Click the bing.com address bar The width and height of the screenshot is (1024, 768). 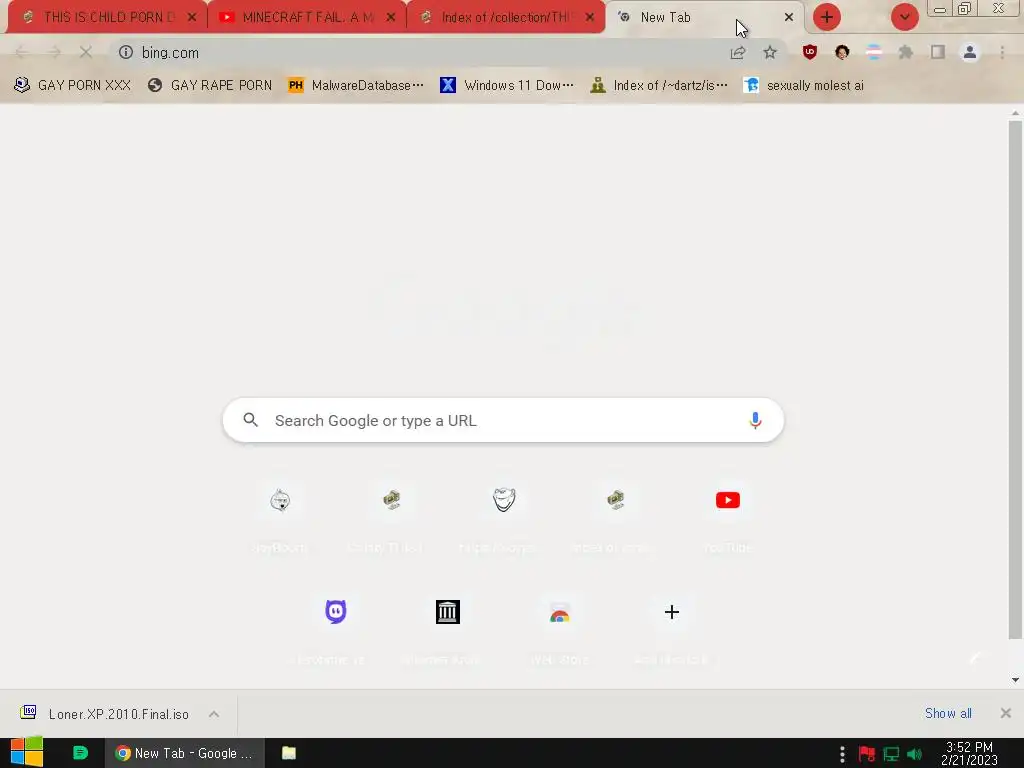point(418,52)
